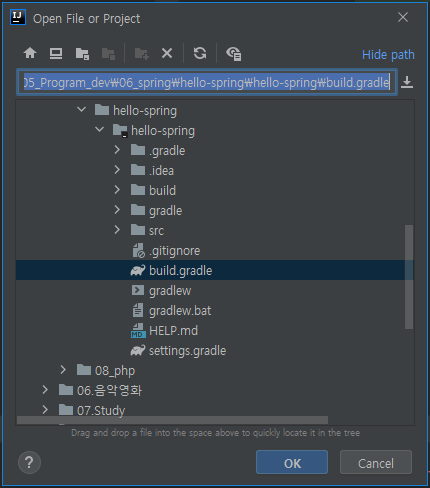Open help with the question mark button

[29, 462]
